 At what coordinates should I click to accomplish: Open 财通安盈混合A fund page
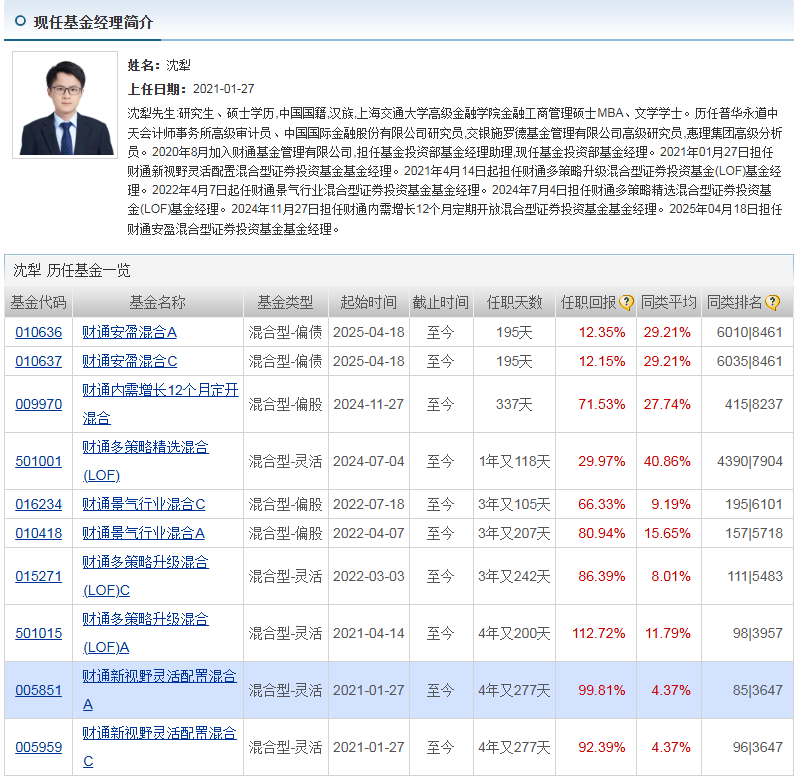coord(129,332)
